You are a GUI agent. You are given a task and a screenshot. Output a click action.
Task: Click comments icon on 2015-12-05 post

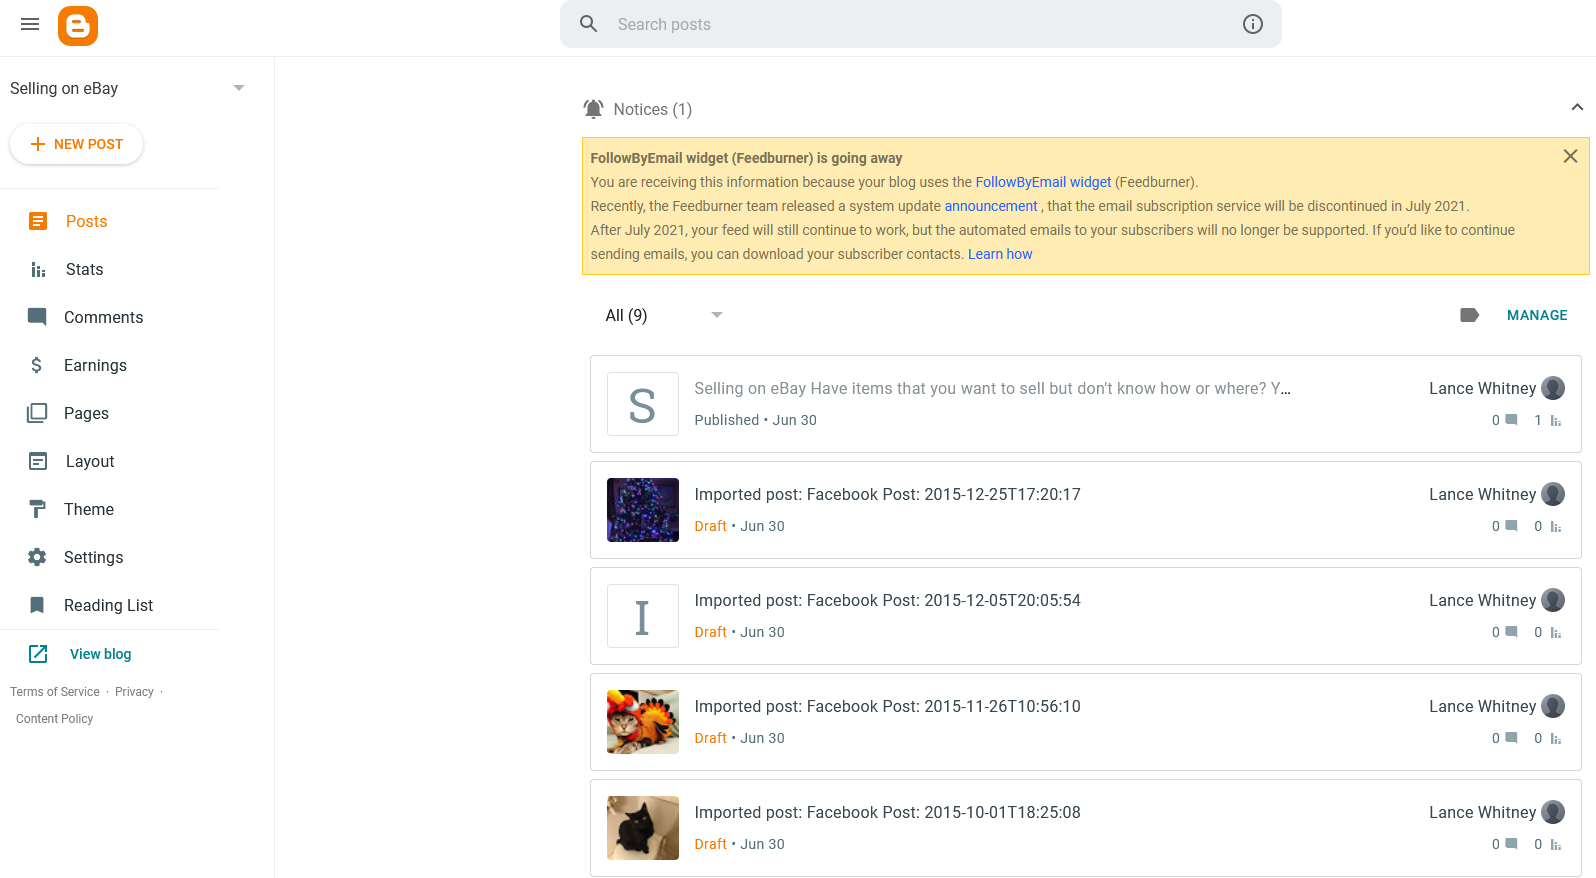coord(1511,632)
